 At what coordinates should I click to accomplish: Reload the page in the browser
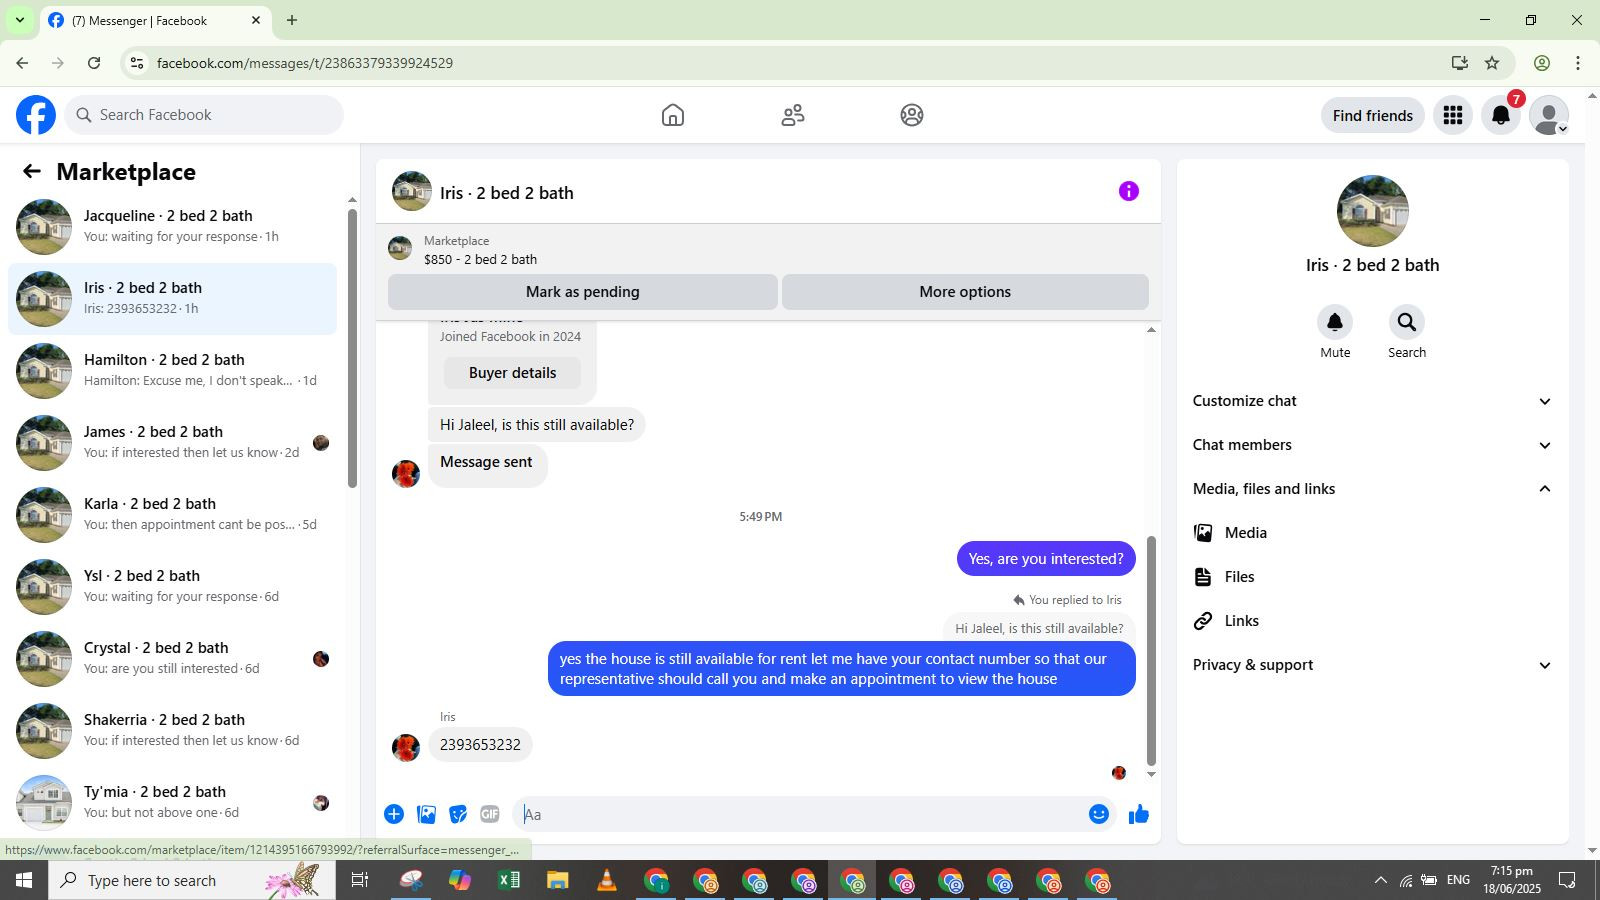pyautogui.click(x=94, y=63)
